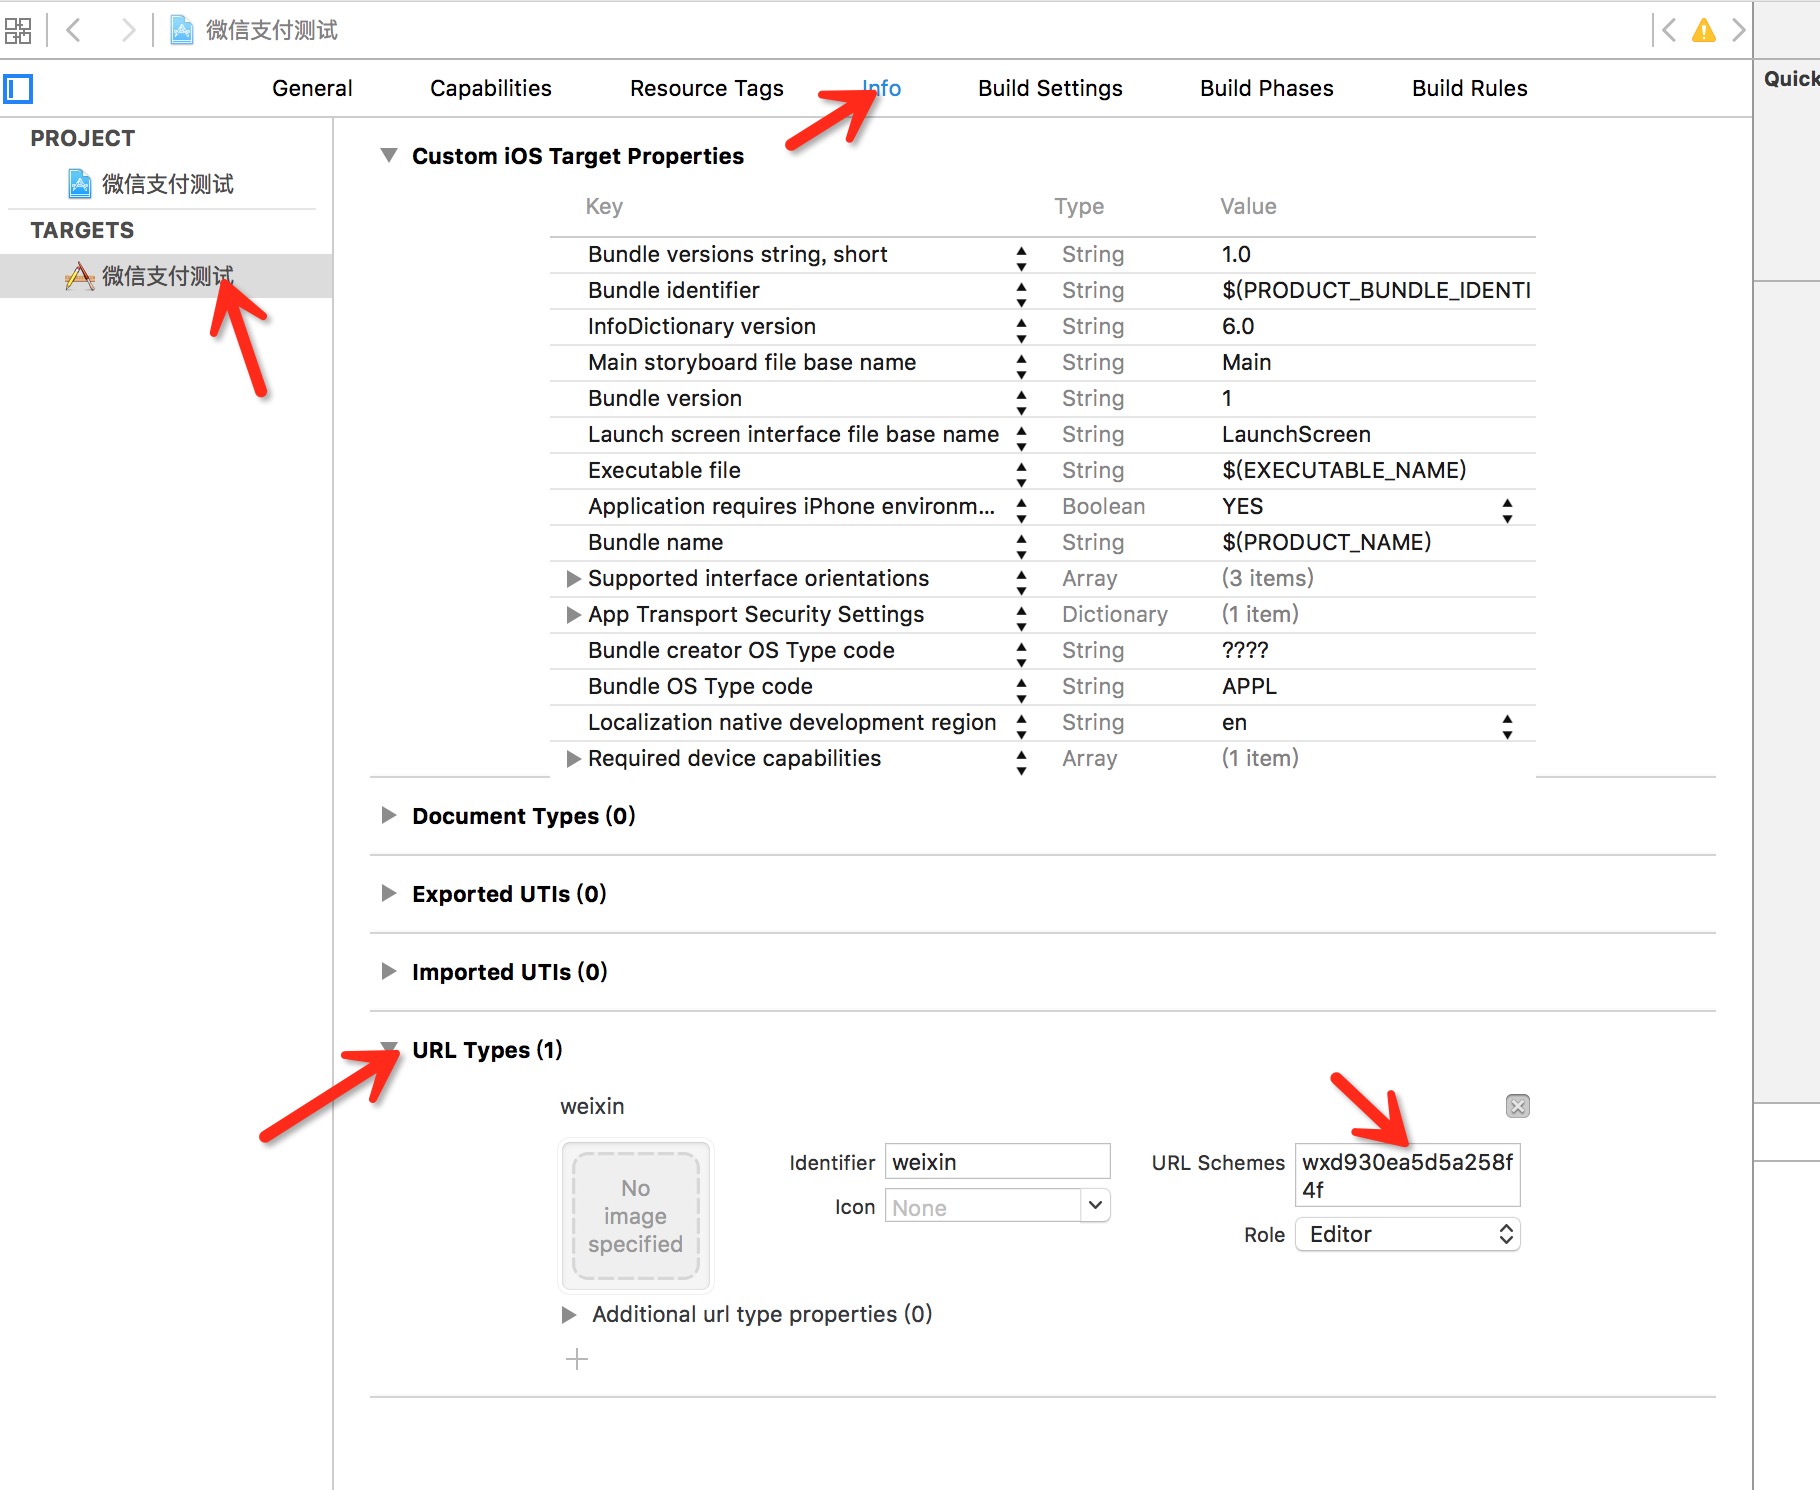This screenshot has height=1490, width=1820.
Task: Switch to the General tab
Action: (312, 88)
